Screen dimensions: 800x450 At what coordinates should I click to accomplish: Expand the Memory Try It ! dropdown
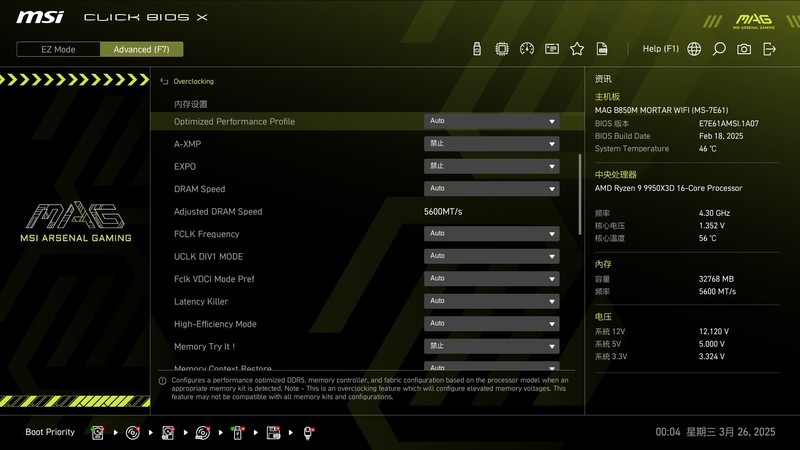[491, 346]
